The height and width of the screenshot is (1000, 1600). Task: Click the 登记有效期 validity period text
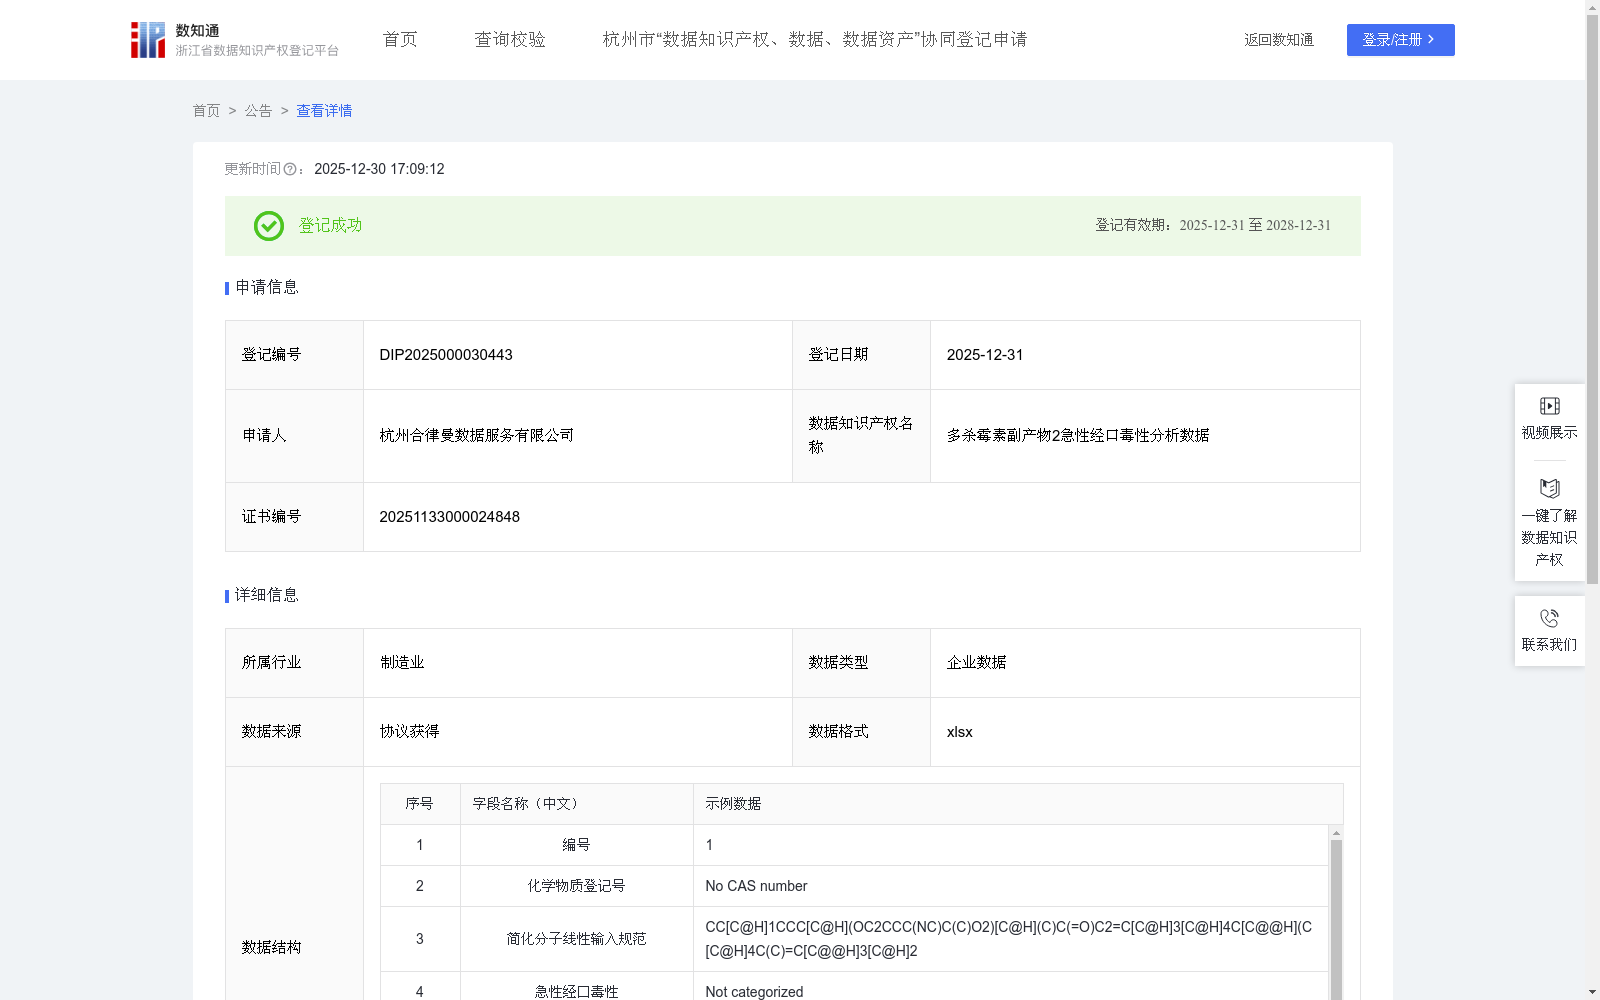1213,226
